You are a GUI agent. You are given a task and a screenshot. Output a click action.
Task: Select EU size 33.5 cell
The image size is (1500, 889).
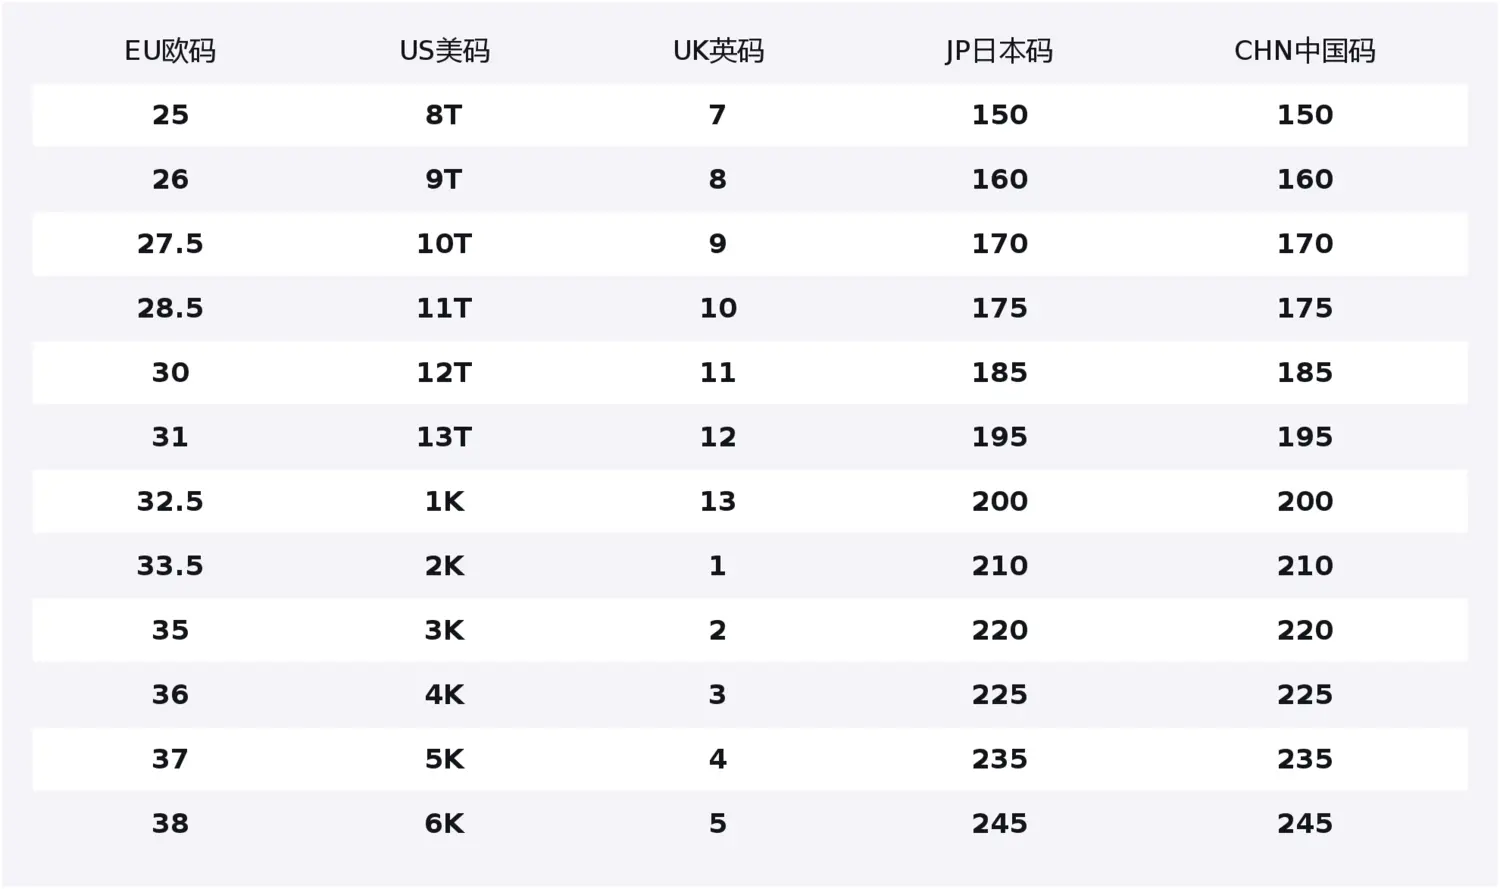(x=170, y=566)
